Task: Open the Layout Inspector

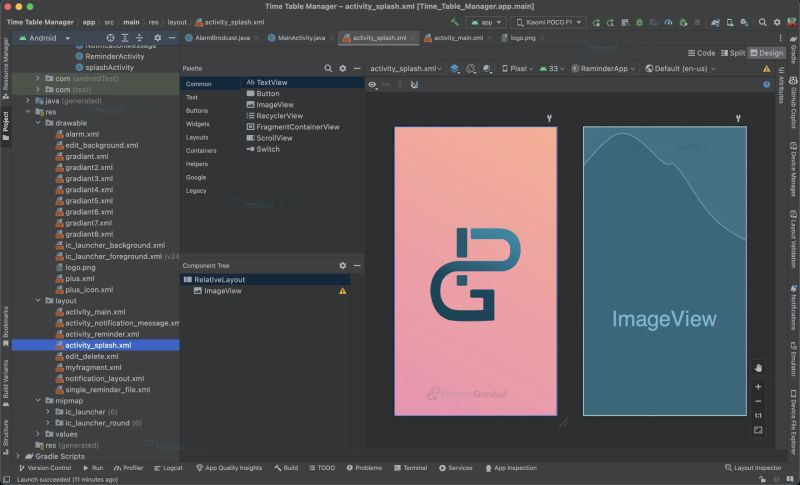Action: pyautogui.click(x=753, y=468)
